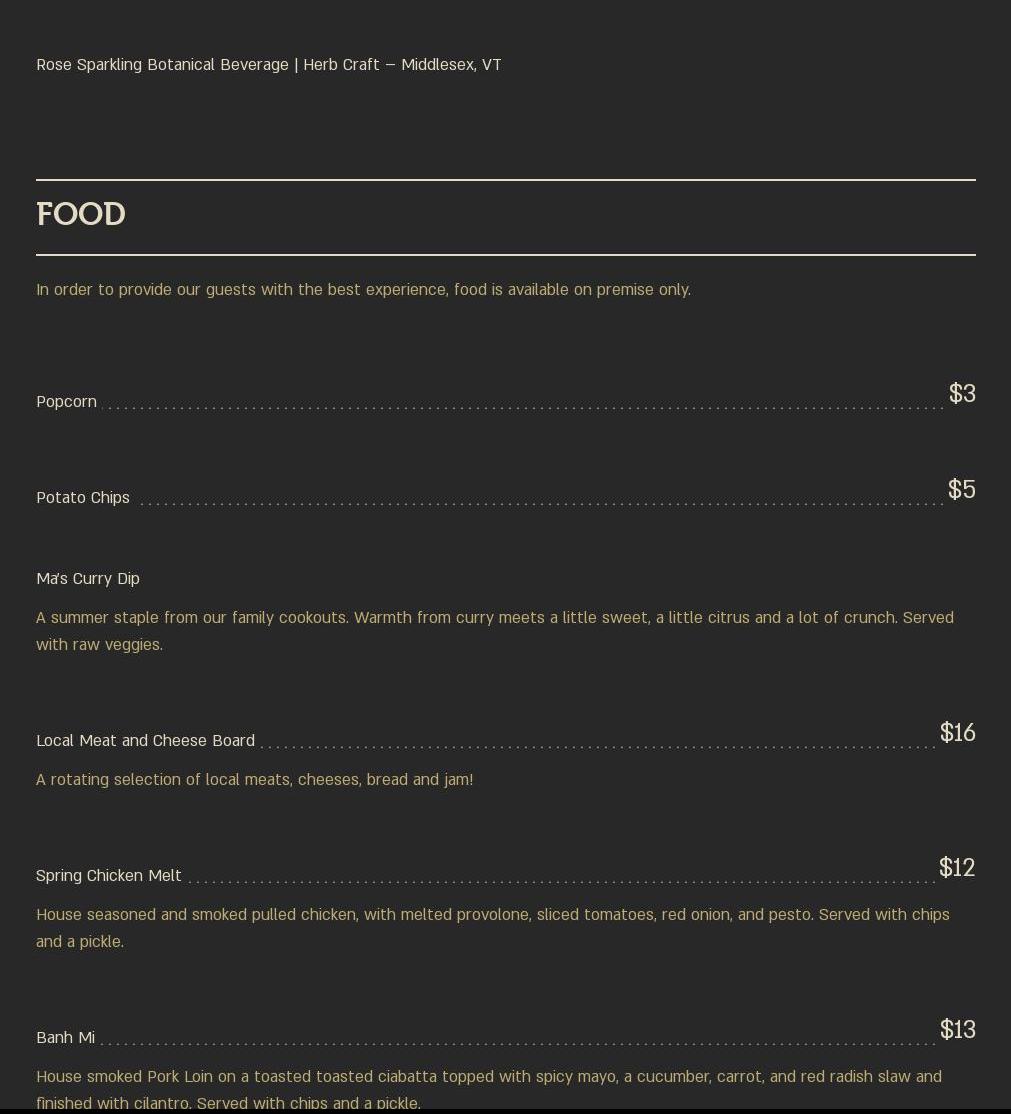Select the Spring Chicken Melt item

[x=109, y=876]
